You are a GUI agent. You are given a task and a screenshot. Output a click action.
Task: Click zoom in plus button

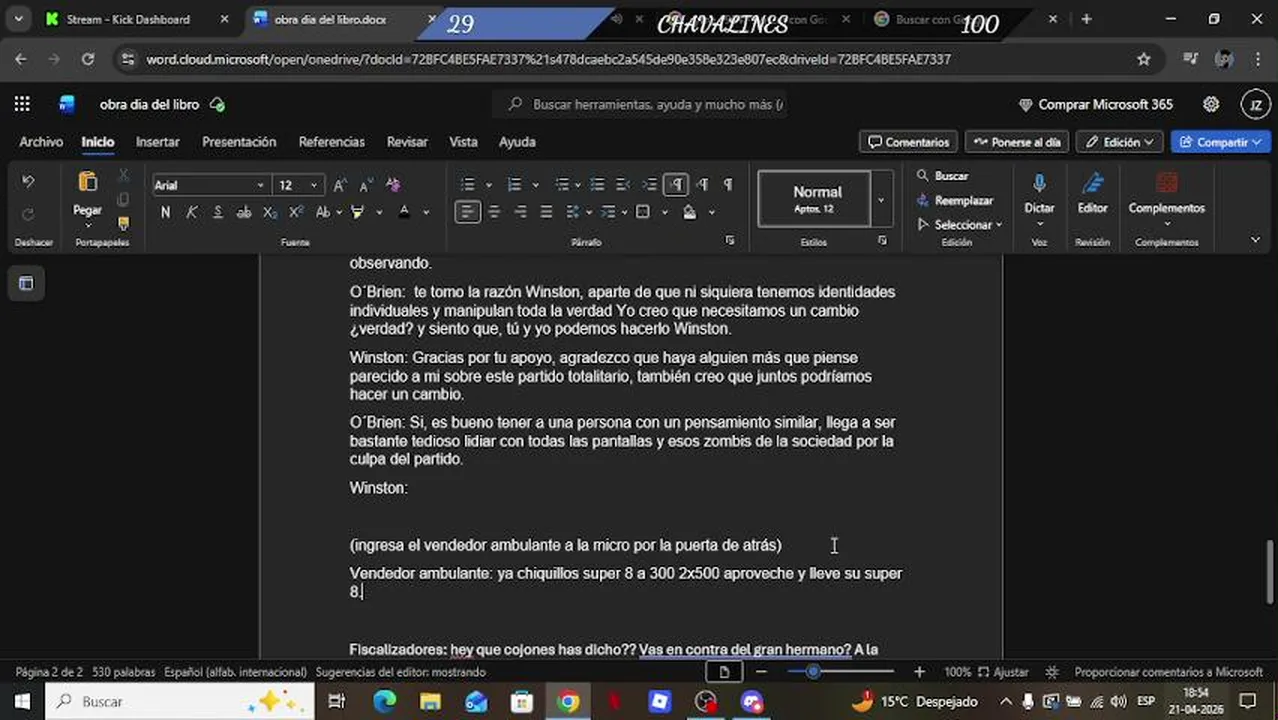point(919,672)
